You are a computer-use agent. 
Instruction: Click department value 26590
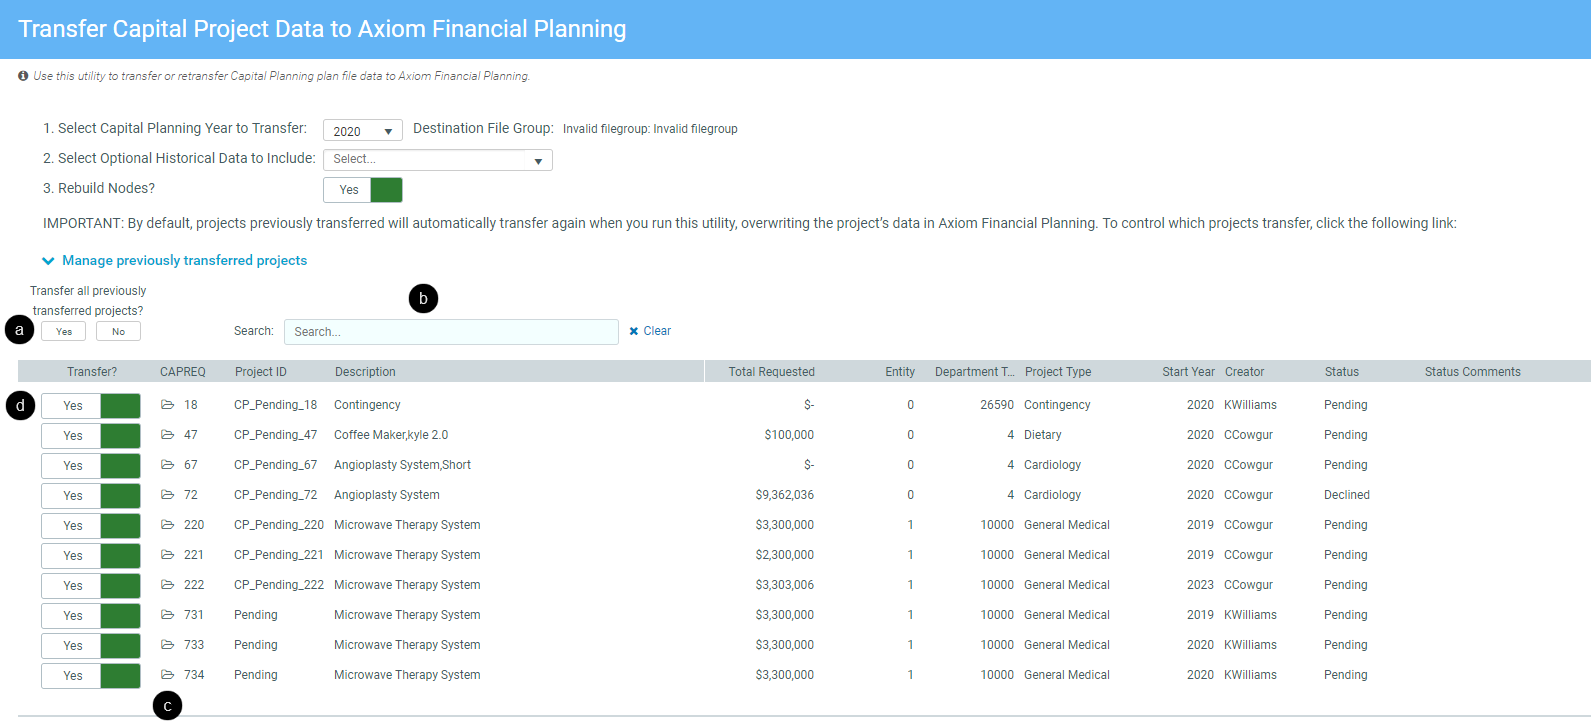(997, 405)
